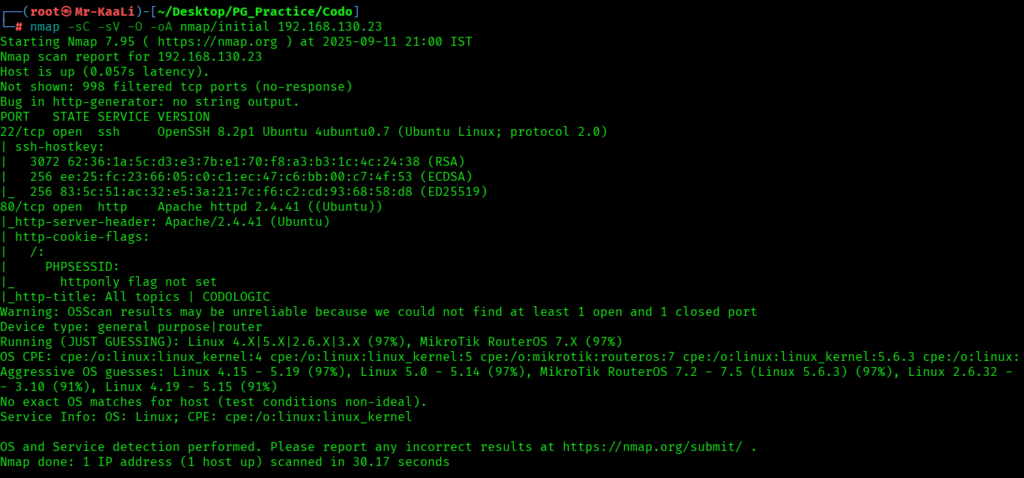The width and height of the screenshot is (1024, 478).
Task: Click the 22/tcp open ssh line
Action: [303, 132]
